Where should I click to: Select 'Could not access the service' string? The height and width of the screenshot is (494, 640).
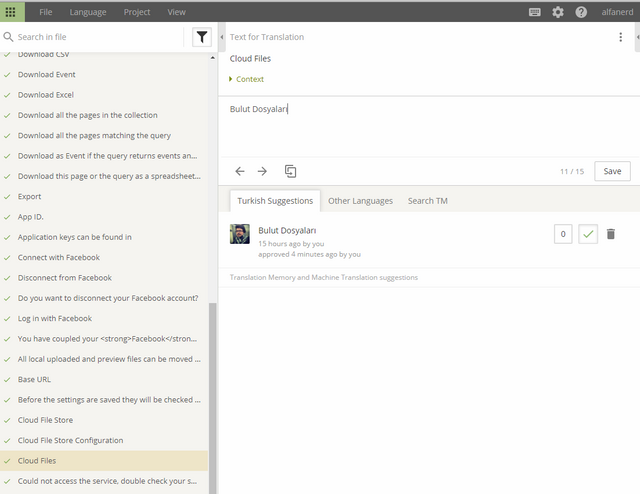pos(104,481)
